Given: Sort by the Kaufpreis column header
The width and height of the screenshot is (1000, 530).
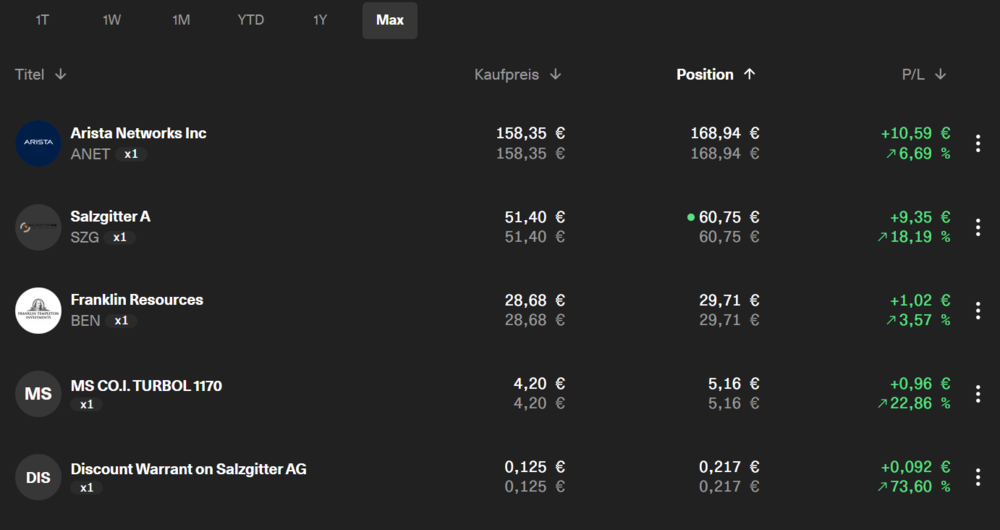Looking at the screenshot, I should click(x=506, y=75).
